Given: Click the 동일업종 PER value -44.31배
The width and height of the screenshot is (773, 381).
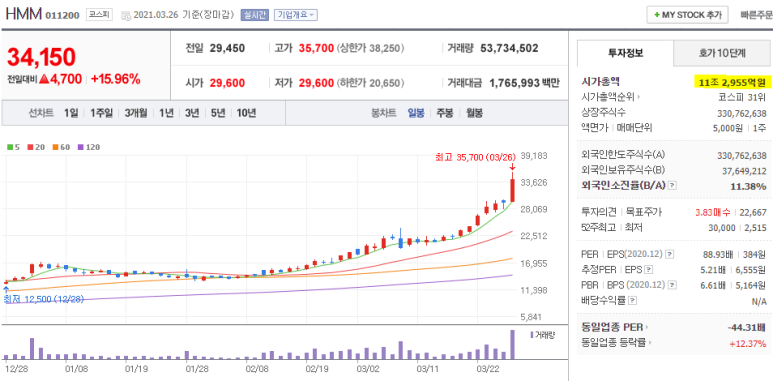Looking at the screenshot, I should (x=746, y=327).
